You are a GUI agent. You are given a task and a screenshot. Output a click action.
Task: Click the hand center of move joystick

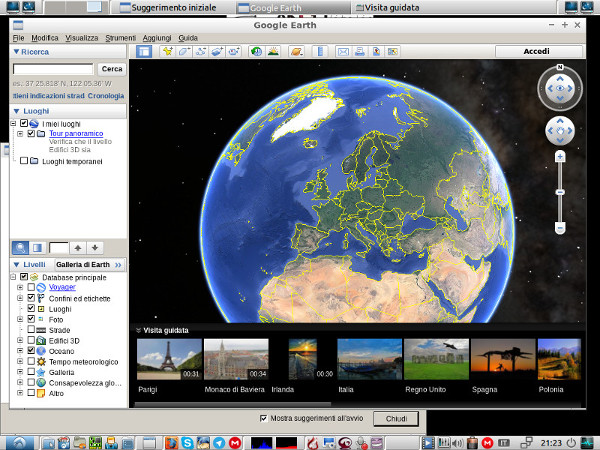(x=560, y=131)
